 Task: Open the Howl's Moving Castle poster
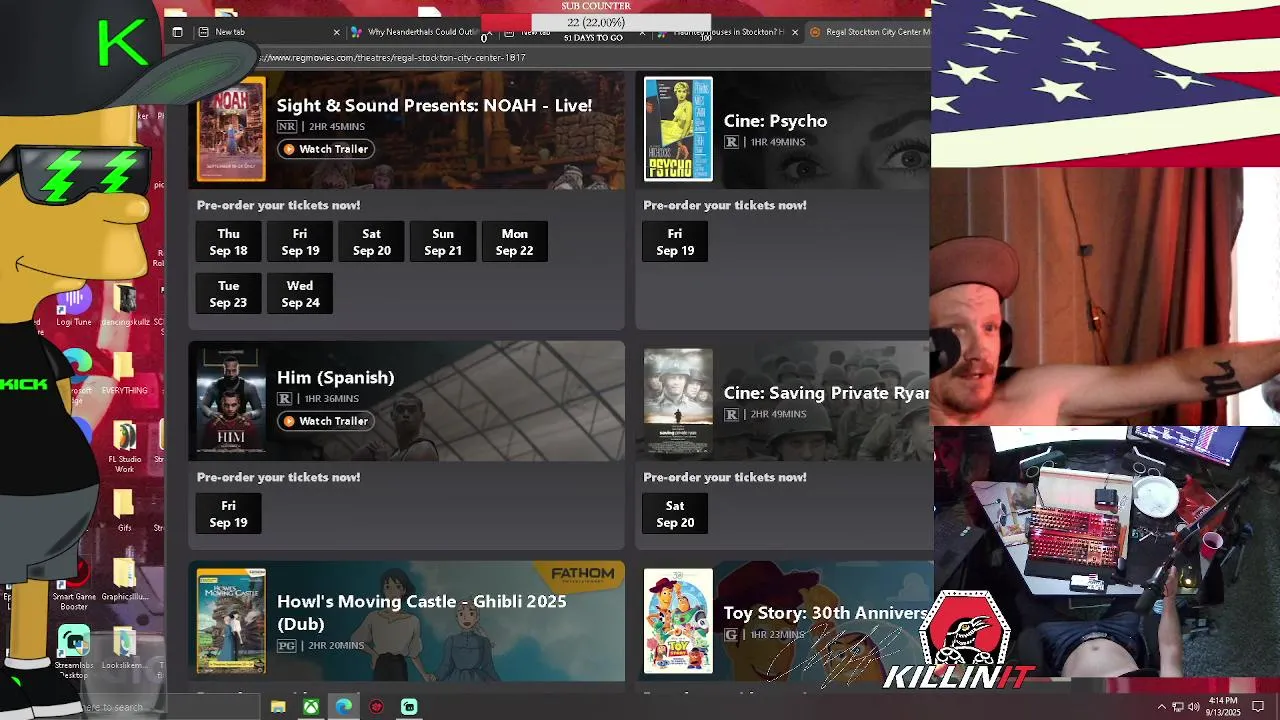tap(231, 621)
